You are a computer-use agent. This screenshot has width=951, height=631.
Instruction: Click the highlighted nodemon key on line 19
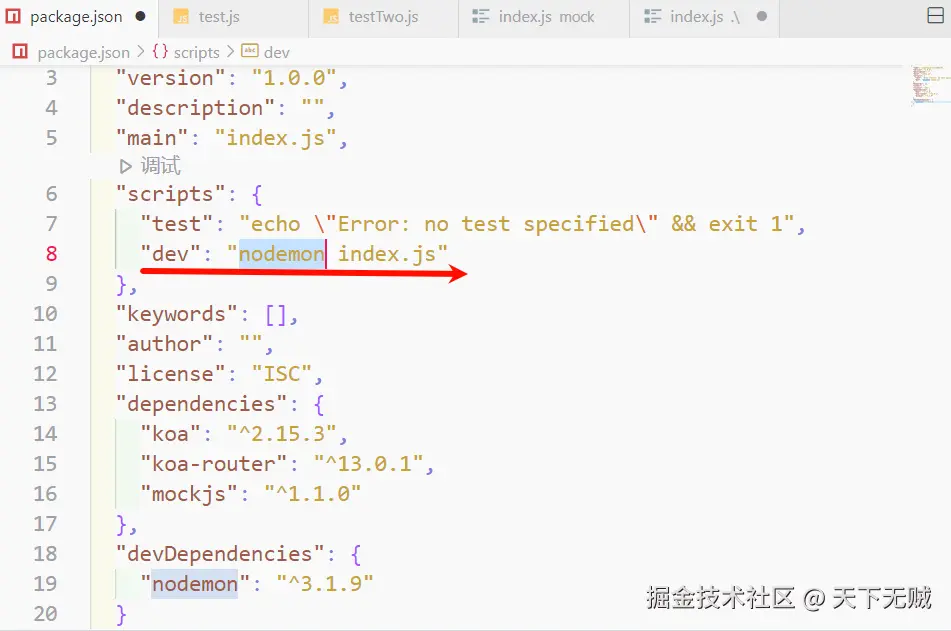195,584
